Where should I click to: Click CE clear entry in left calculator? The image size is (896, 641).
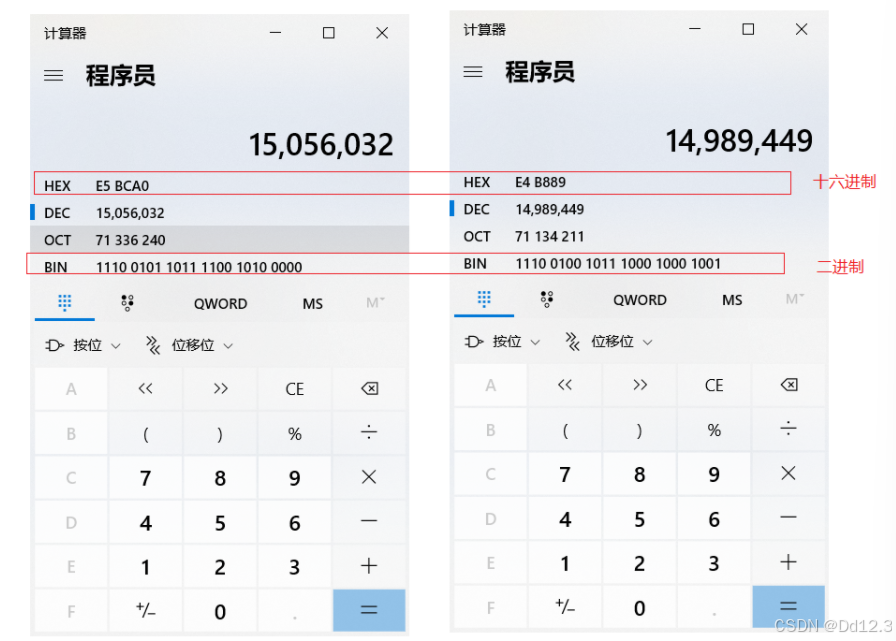(x=294, y=388)
